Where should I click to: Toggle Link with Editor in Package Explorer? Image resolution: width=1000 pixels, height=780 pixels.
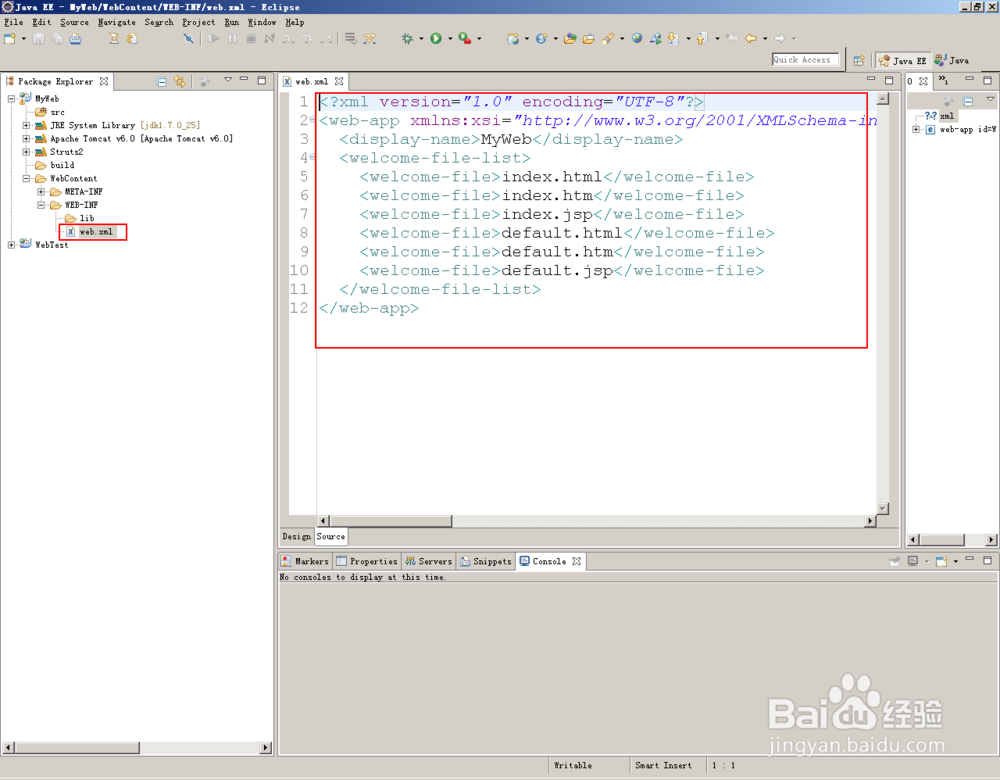coord(180,82)
